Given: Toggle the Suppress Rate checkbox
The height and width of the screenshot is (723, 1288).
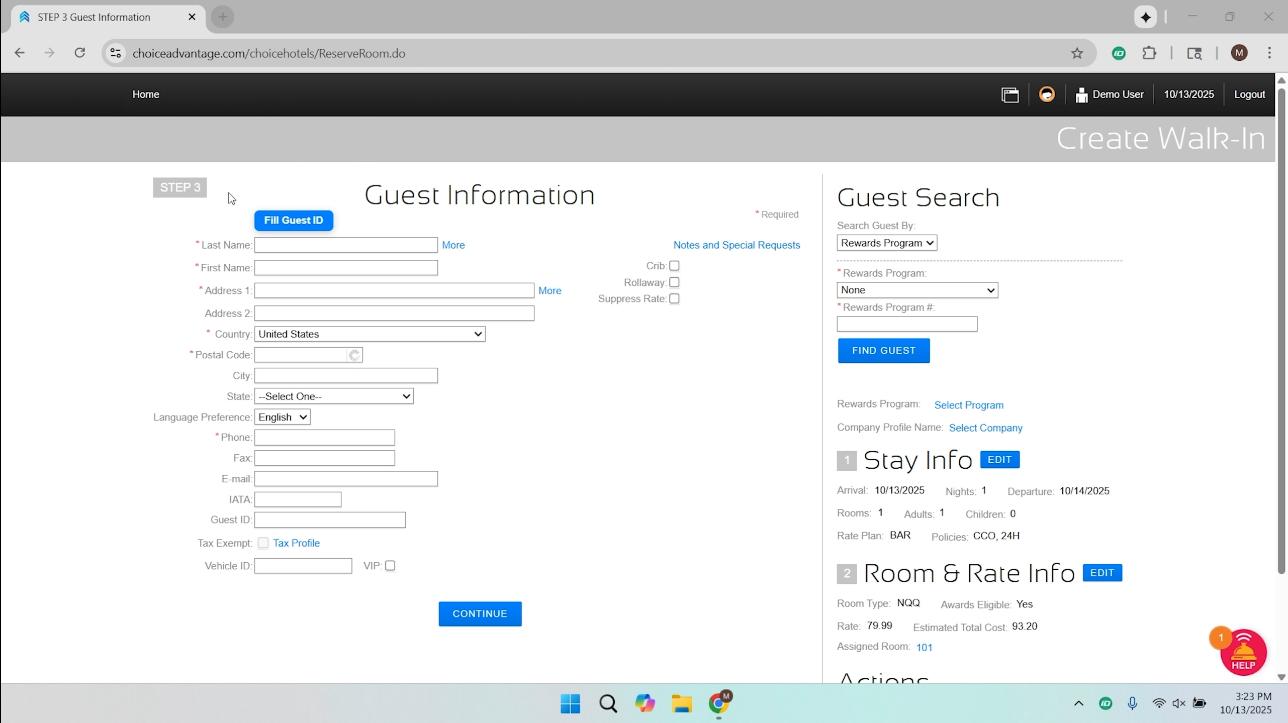Looking at the screenshot, I should tap(674, 299).
